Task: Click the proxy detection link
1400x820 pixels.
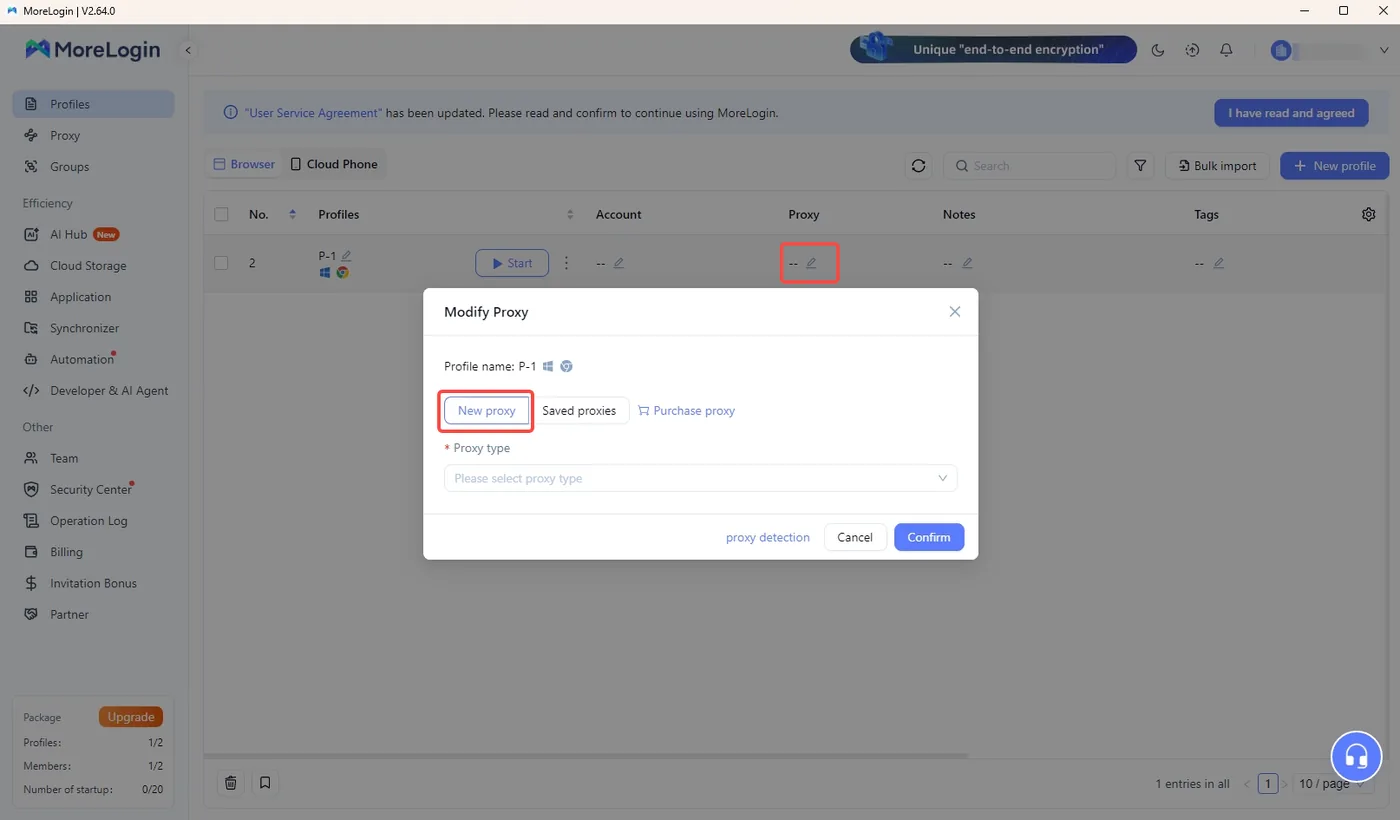Action: [767, 537]
